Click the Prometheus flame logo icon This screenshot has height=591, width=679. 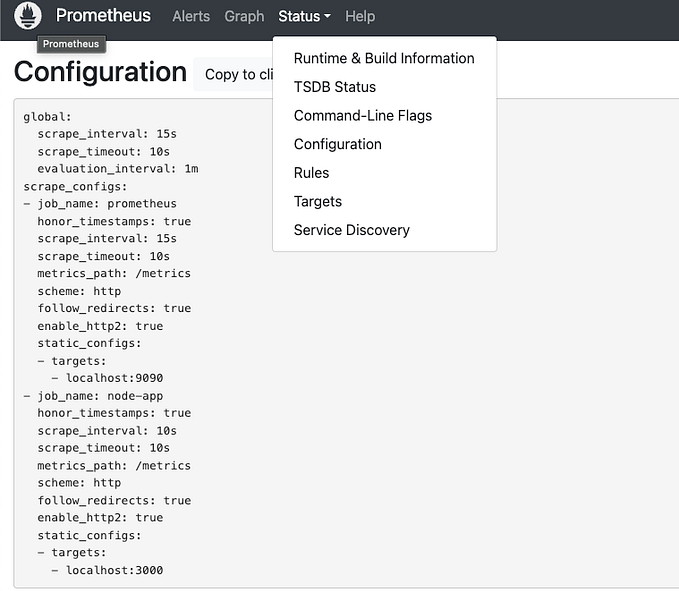tap(28, 16)
